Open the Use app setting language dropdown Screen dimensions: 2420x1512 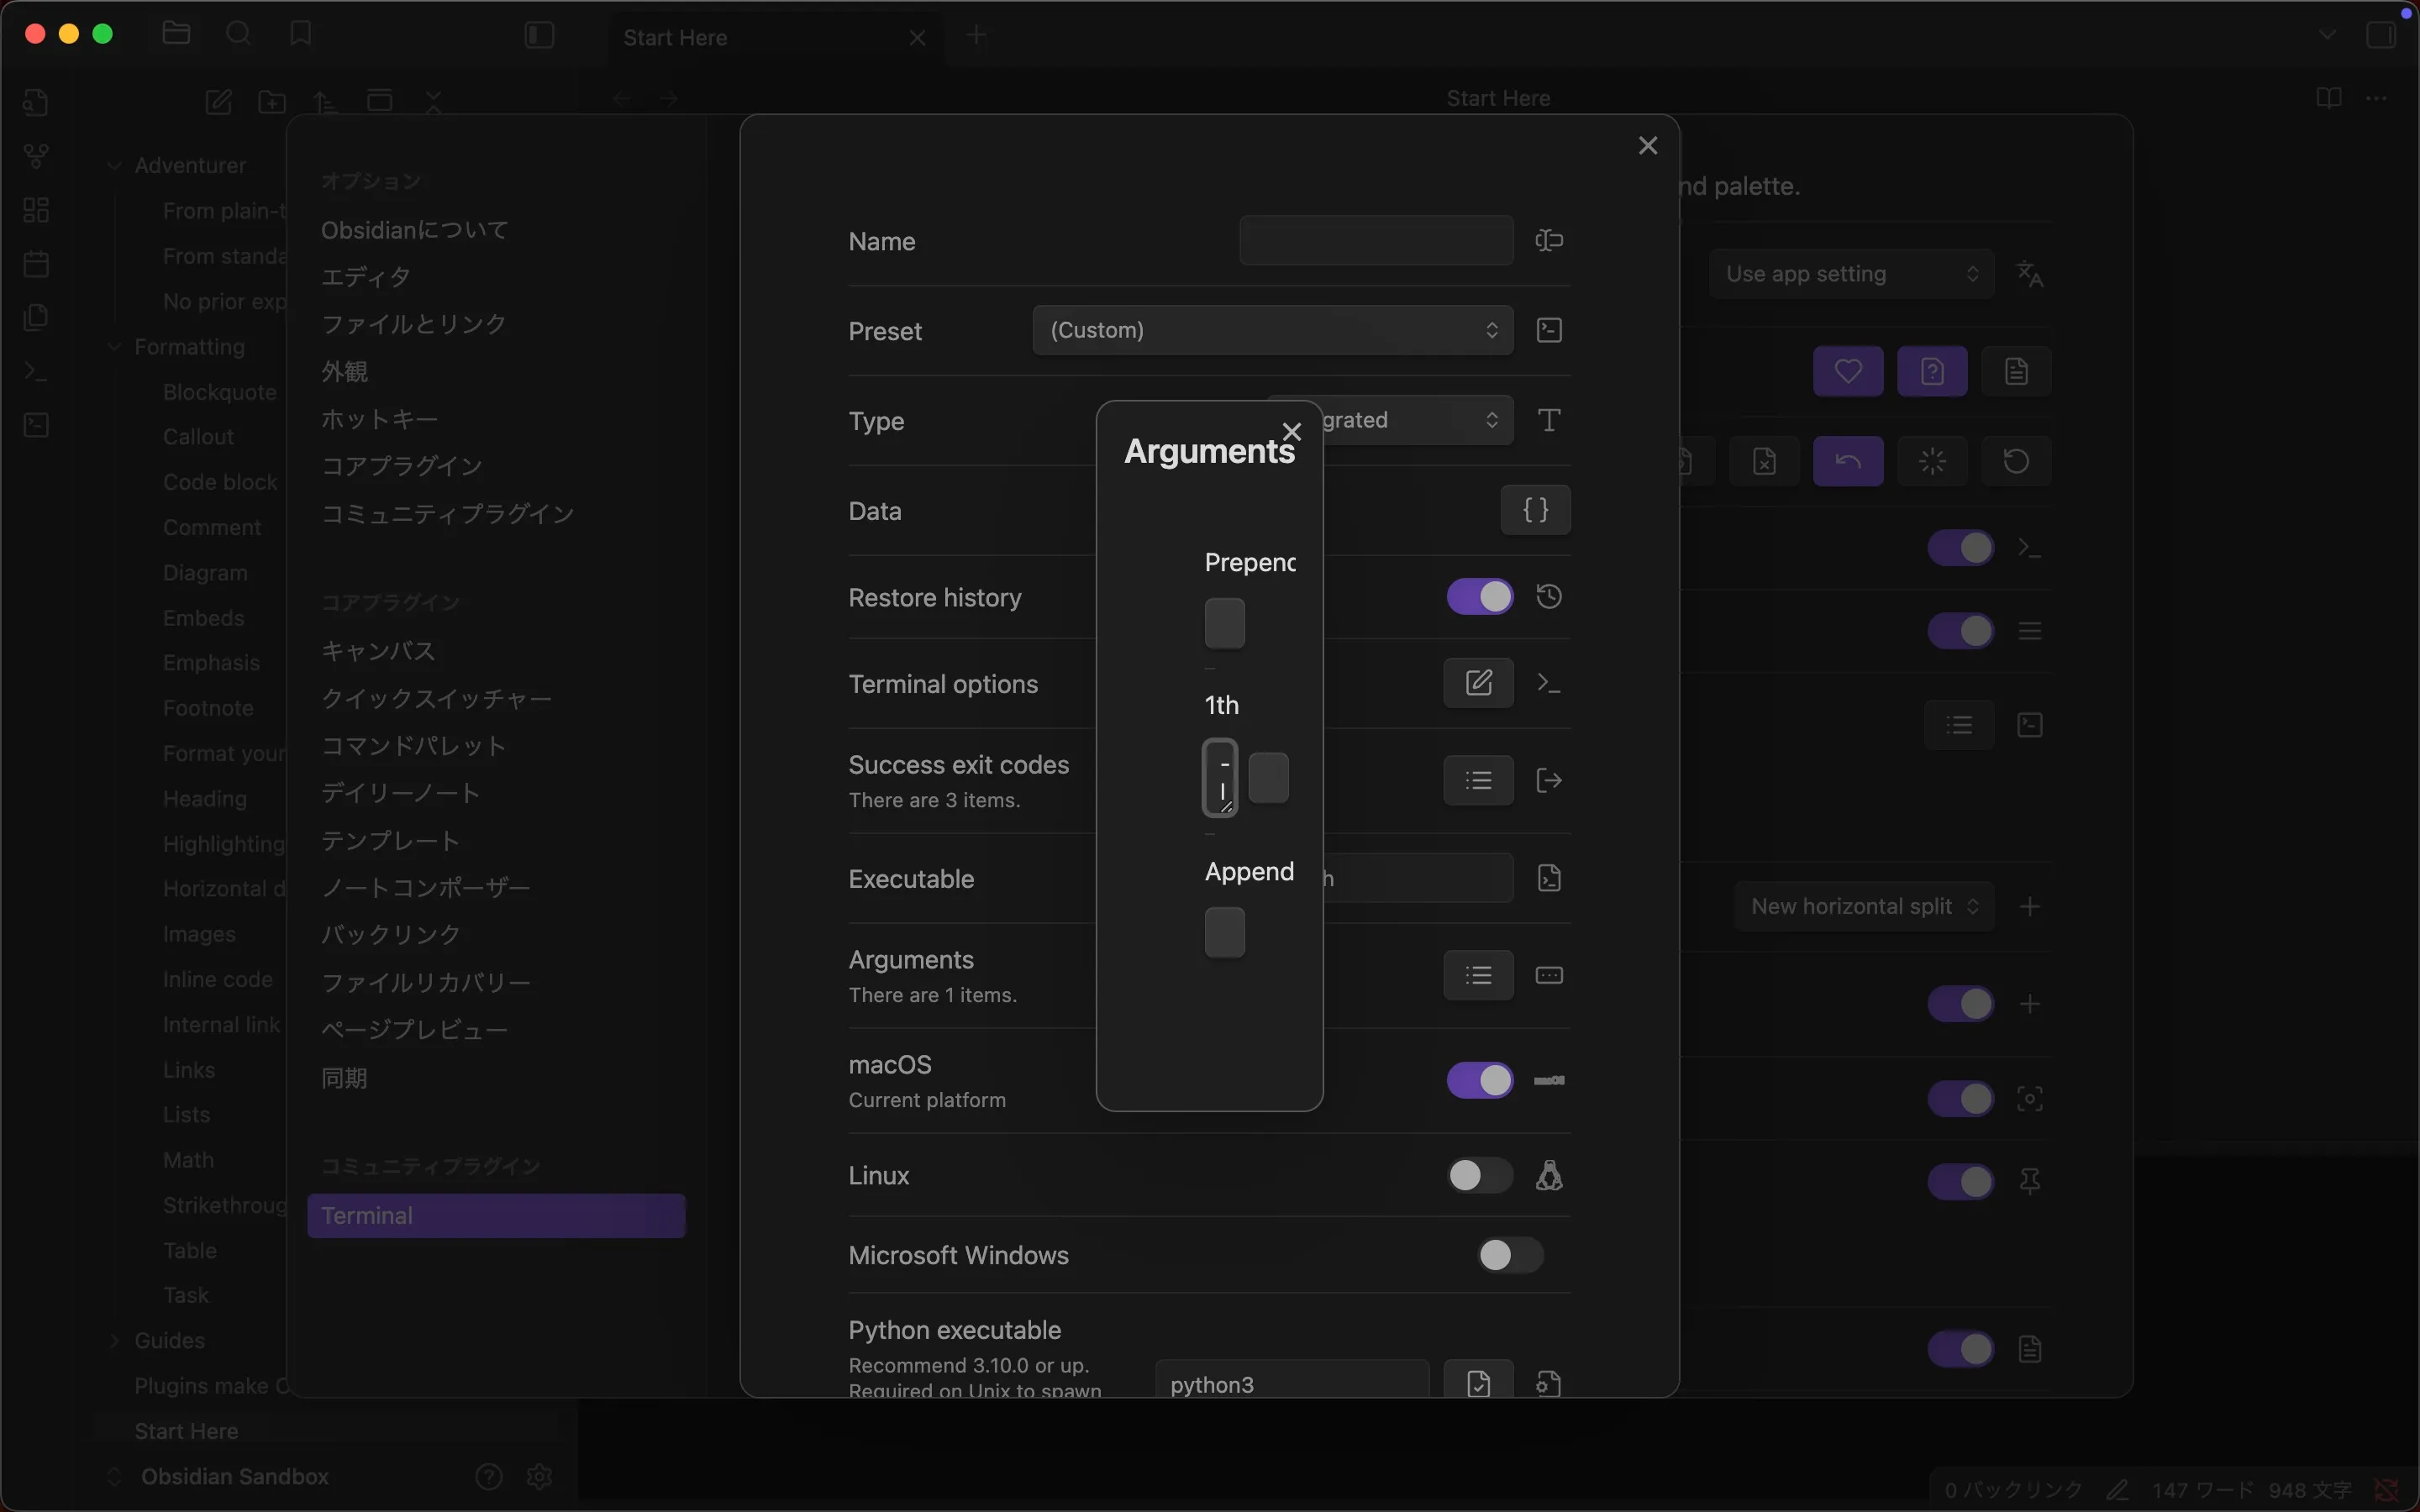tap(1851, 274)
